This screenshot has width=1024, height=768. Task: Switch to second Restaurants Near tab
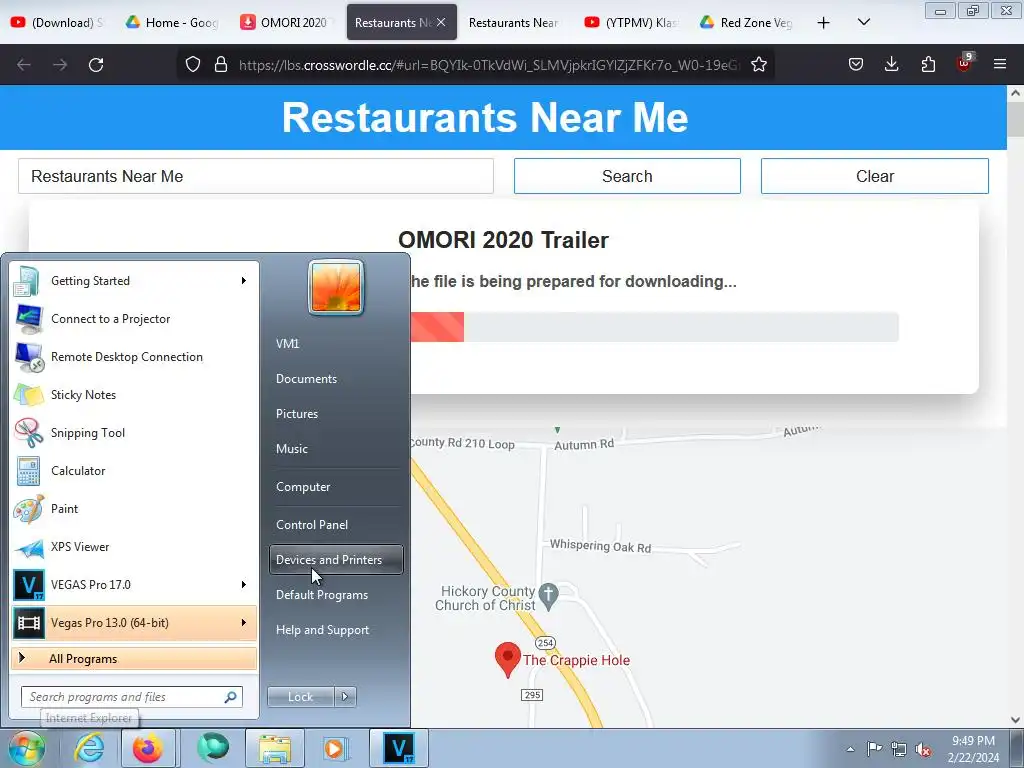point(515,23)
